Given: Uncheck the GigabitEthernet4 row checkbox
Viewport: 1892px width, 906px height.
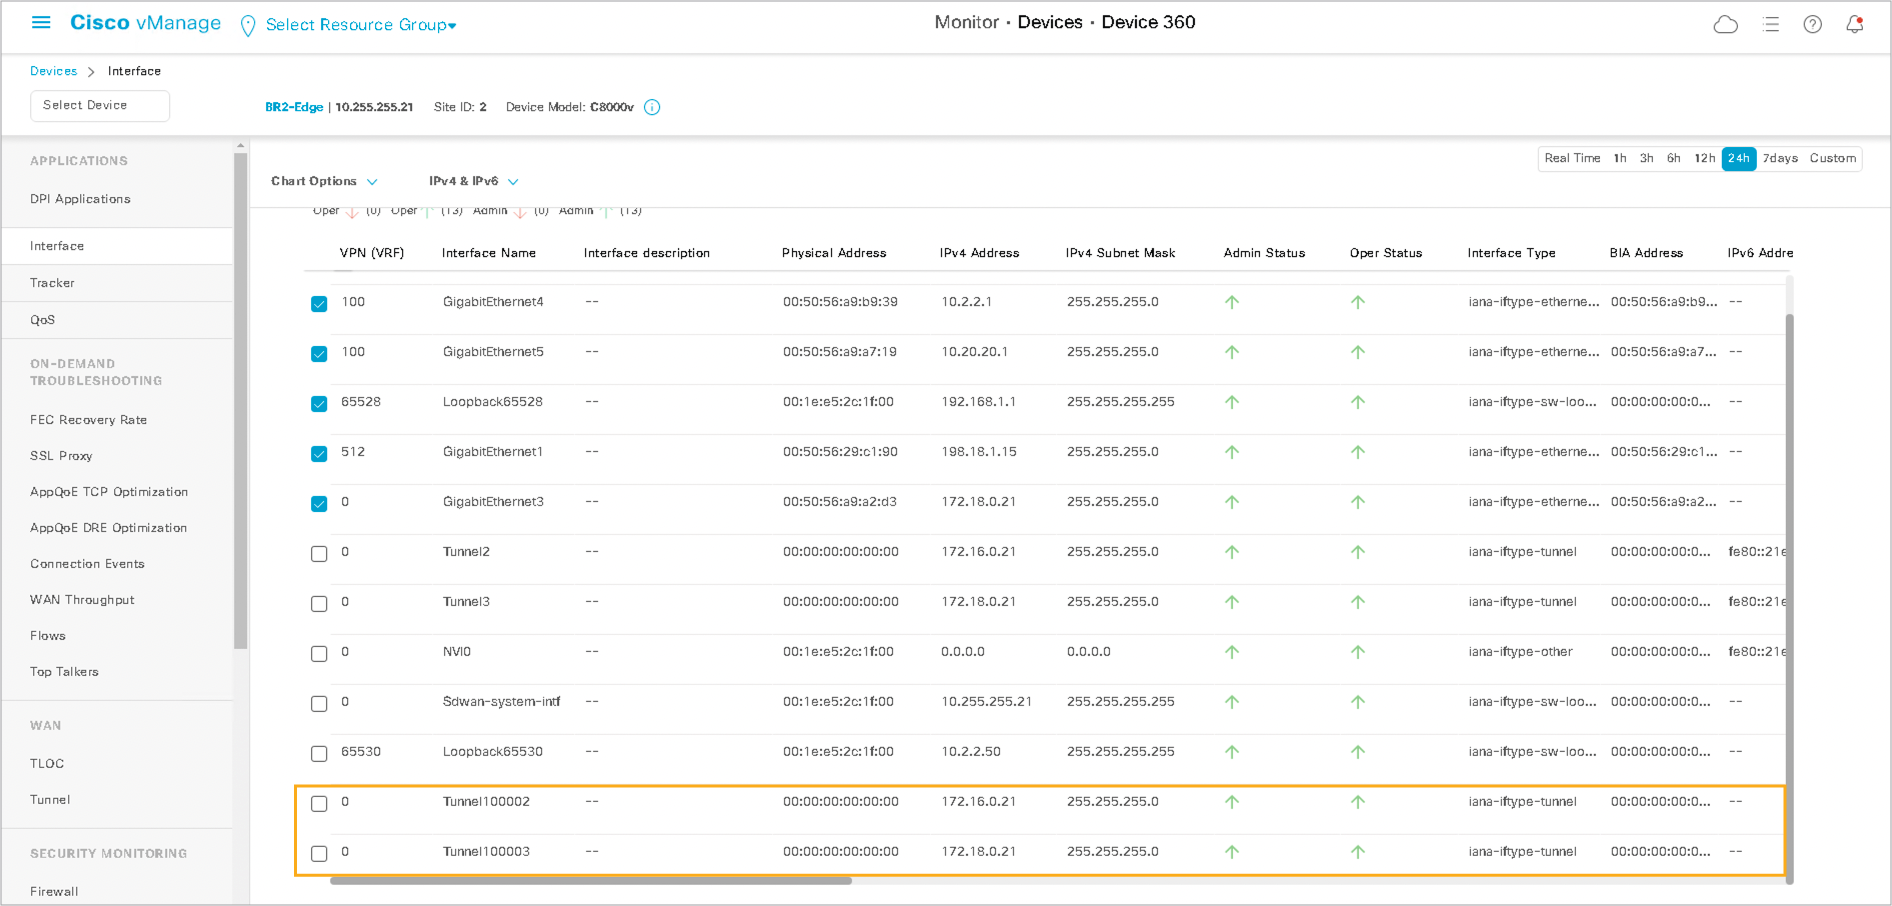Looking at the screenshot, I should click(319, 304).
